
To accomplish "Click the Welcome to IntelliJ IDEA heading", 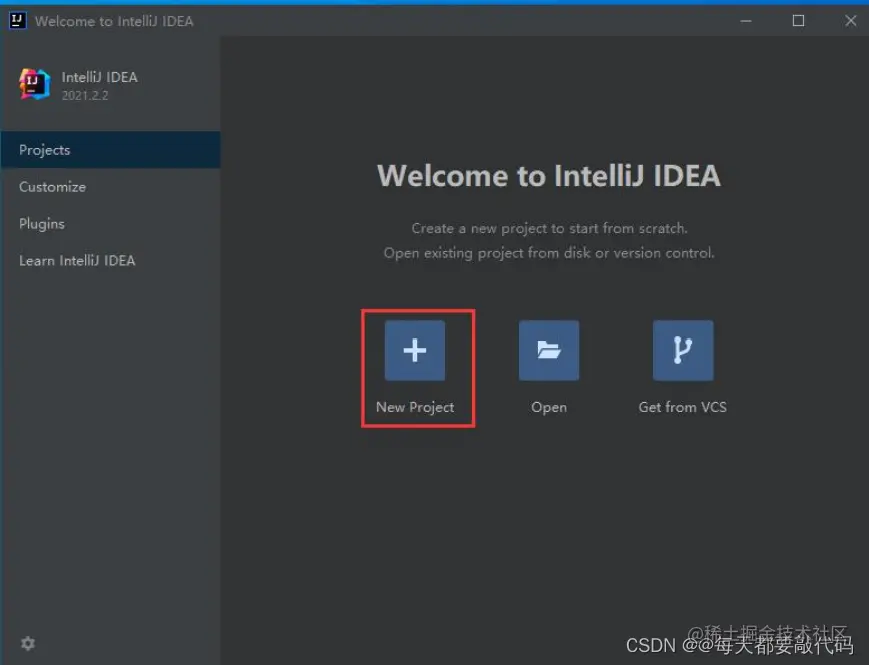I will click(549, 176).
